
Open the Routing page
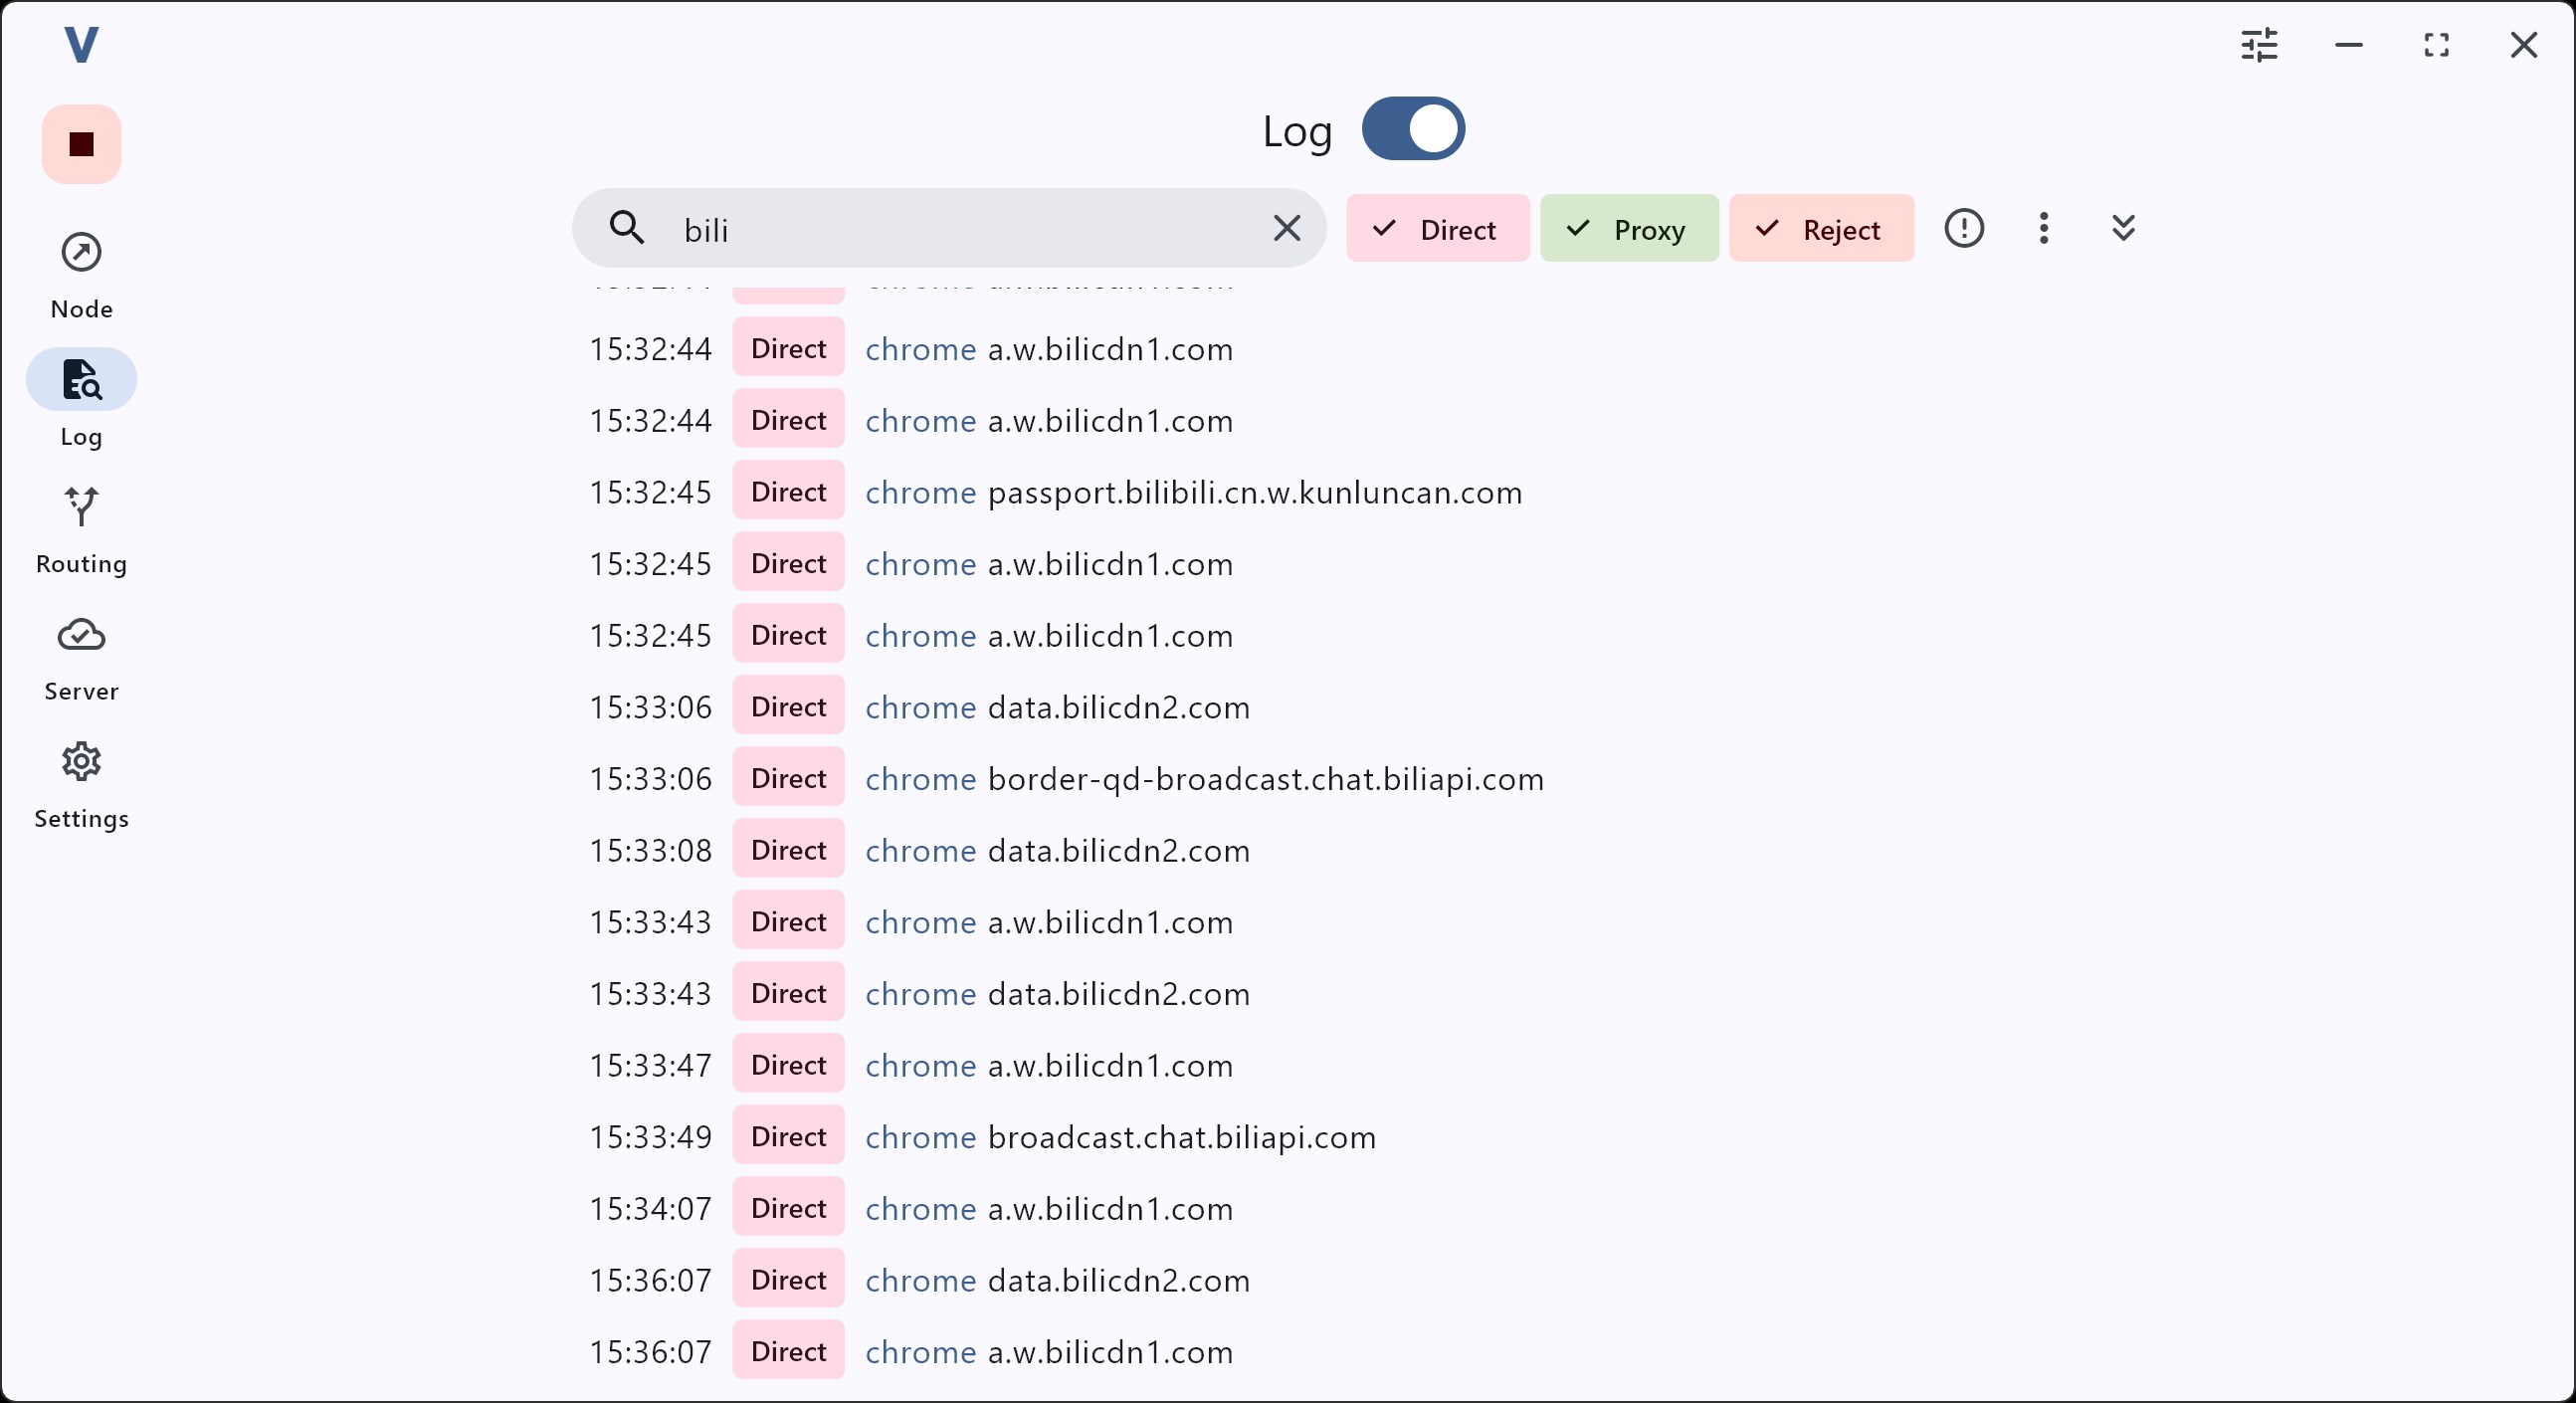[x=81, y=530]
